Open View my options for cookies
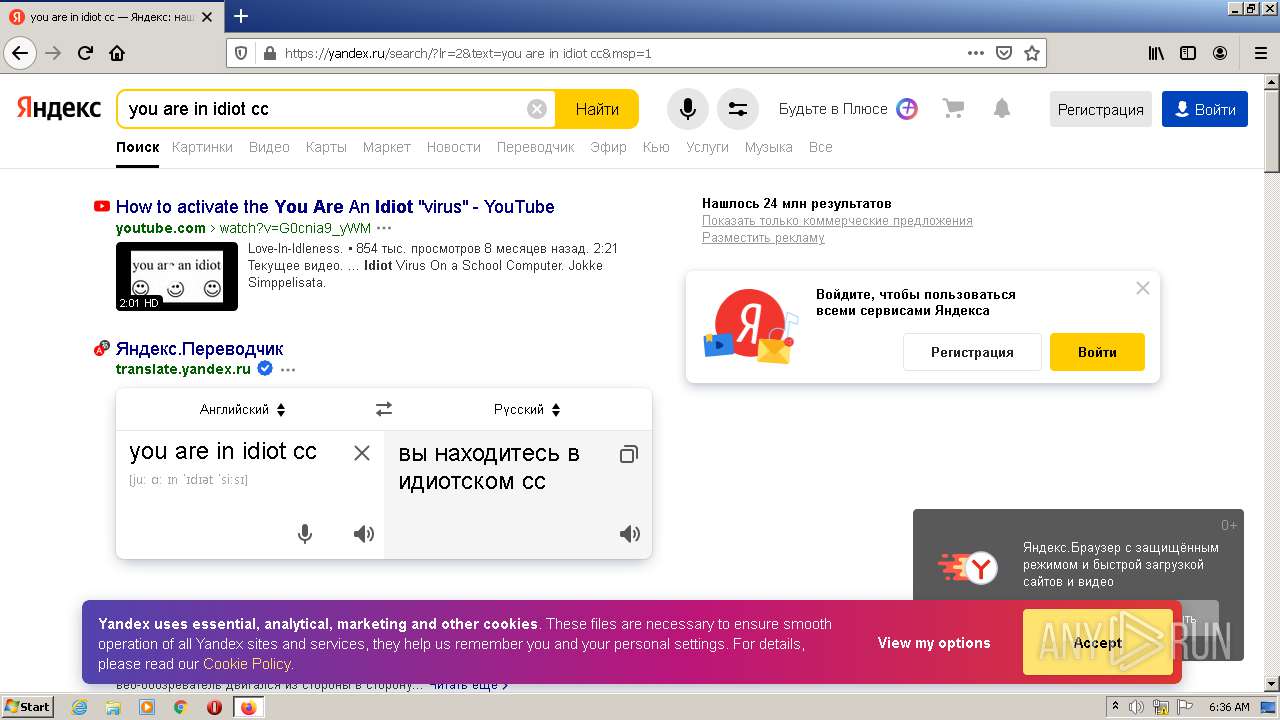The width and height of the screenshot is (1280, 720). 934,643
